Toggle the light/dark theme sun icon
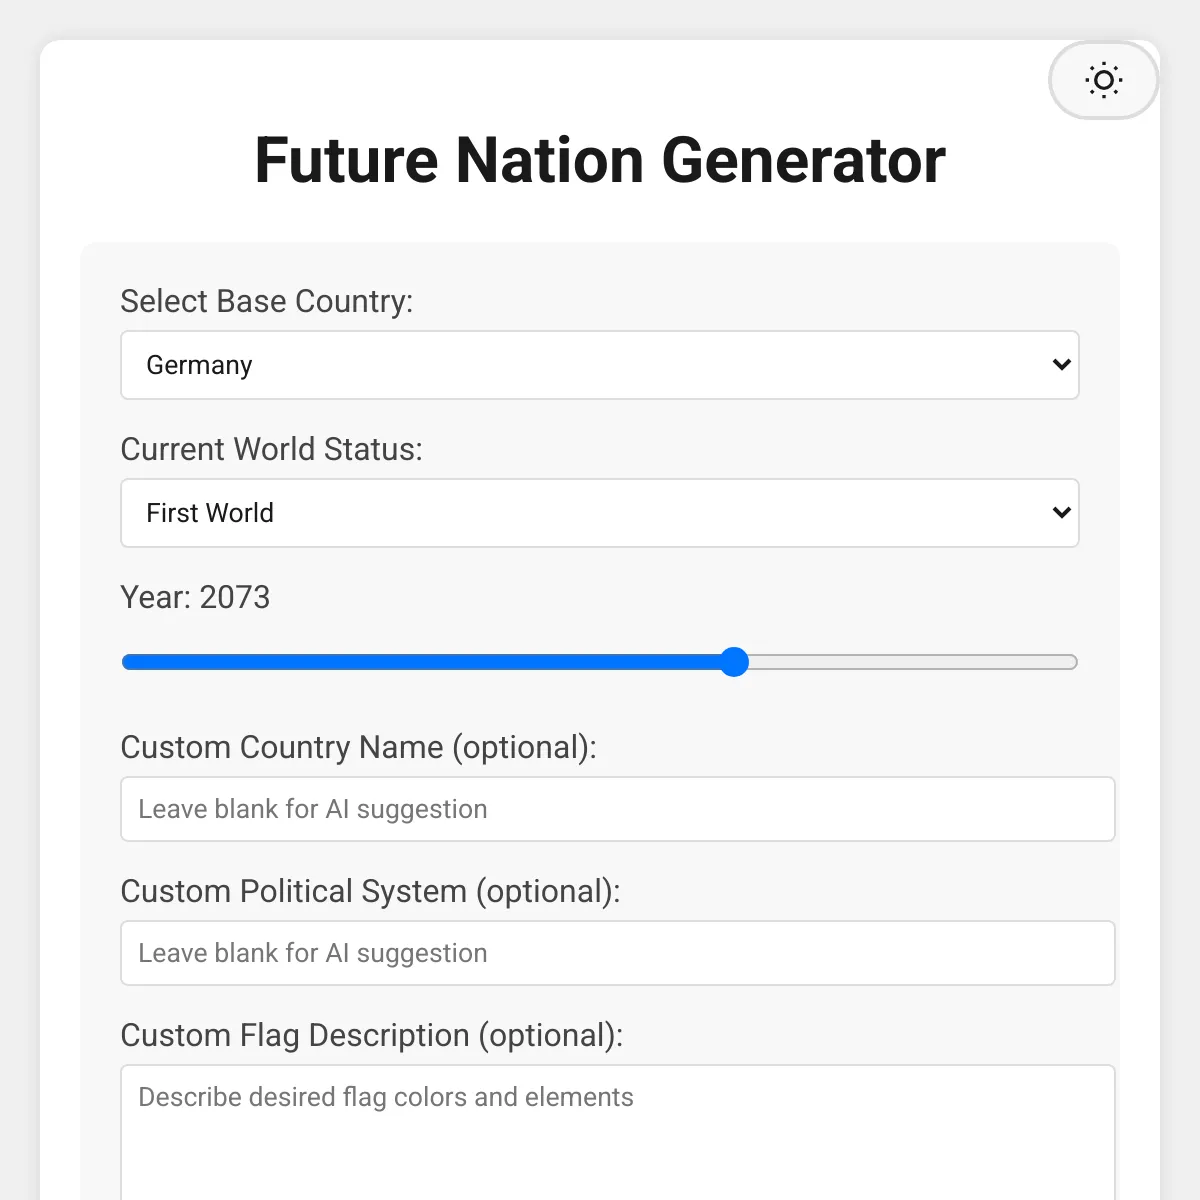This screenshot has height=1200, width=1200. pos(1104,80)
